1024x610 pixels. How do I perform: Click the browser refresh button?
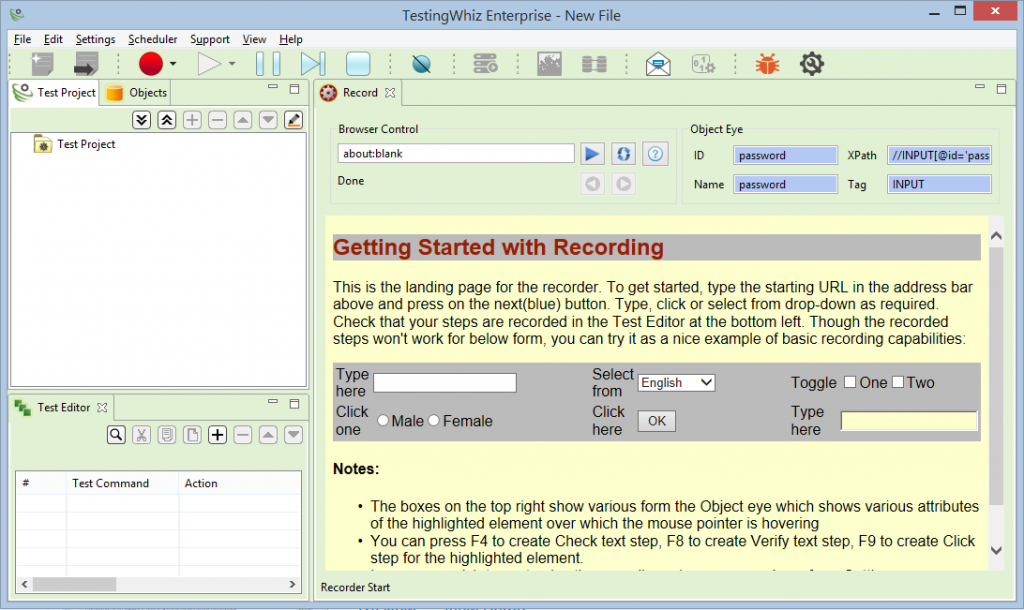(x=624, y=154)
